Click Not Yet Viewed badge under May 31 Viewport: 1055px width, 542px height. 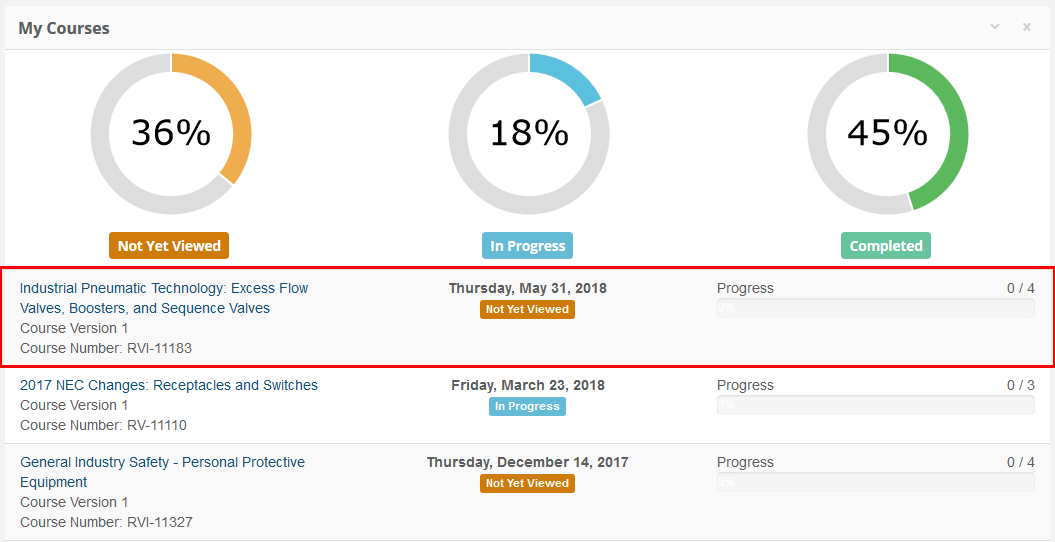coord(527,310)
